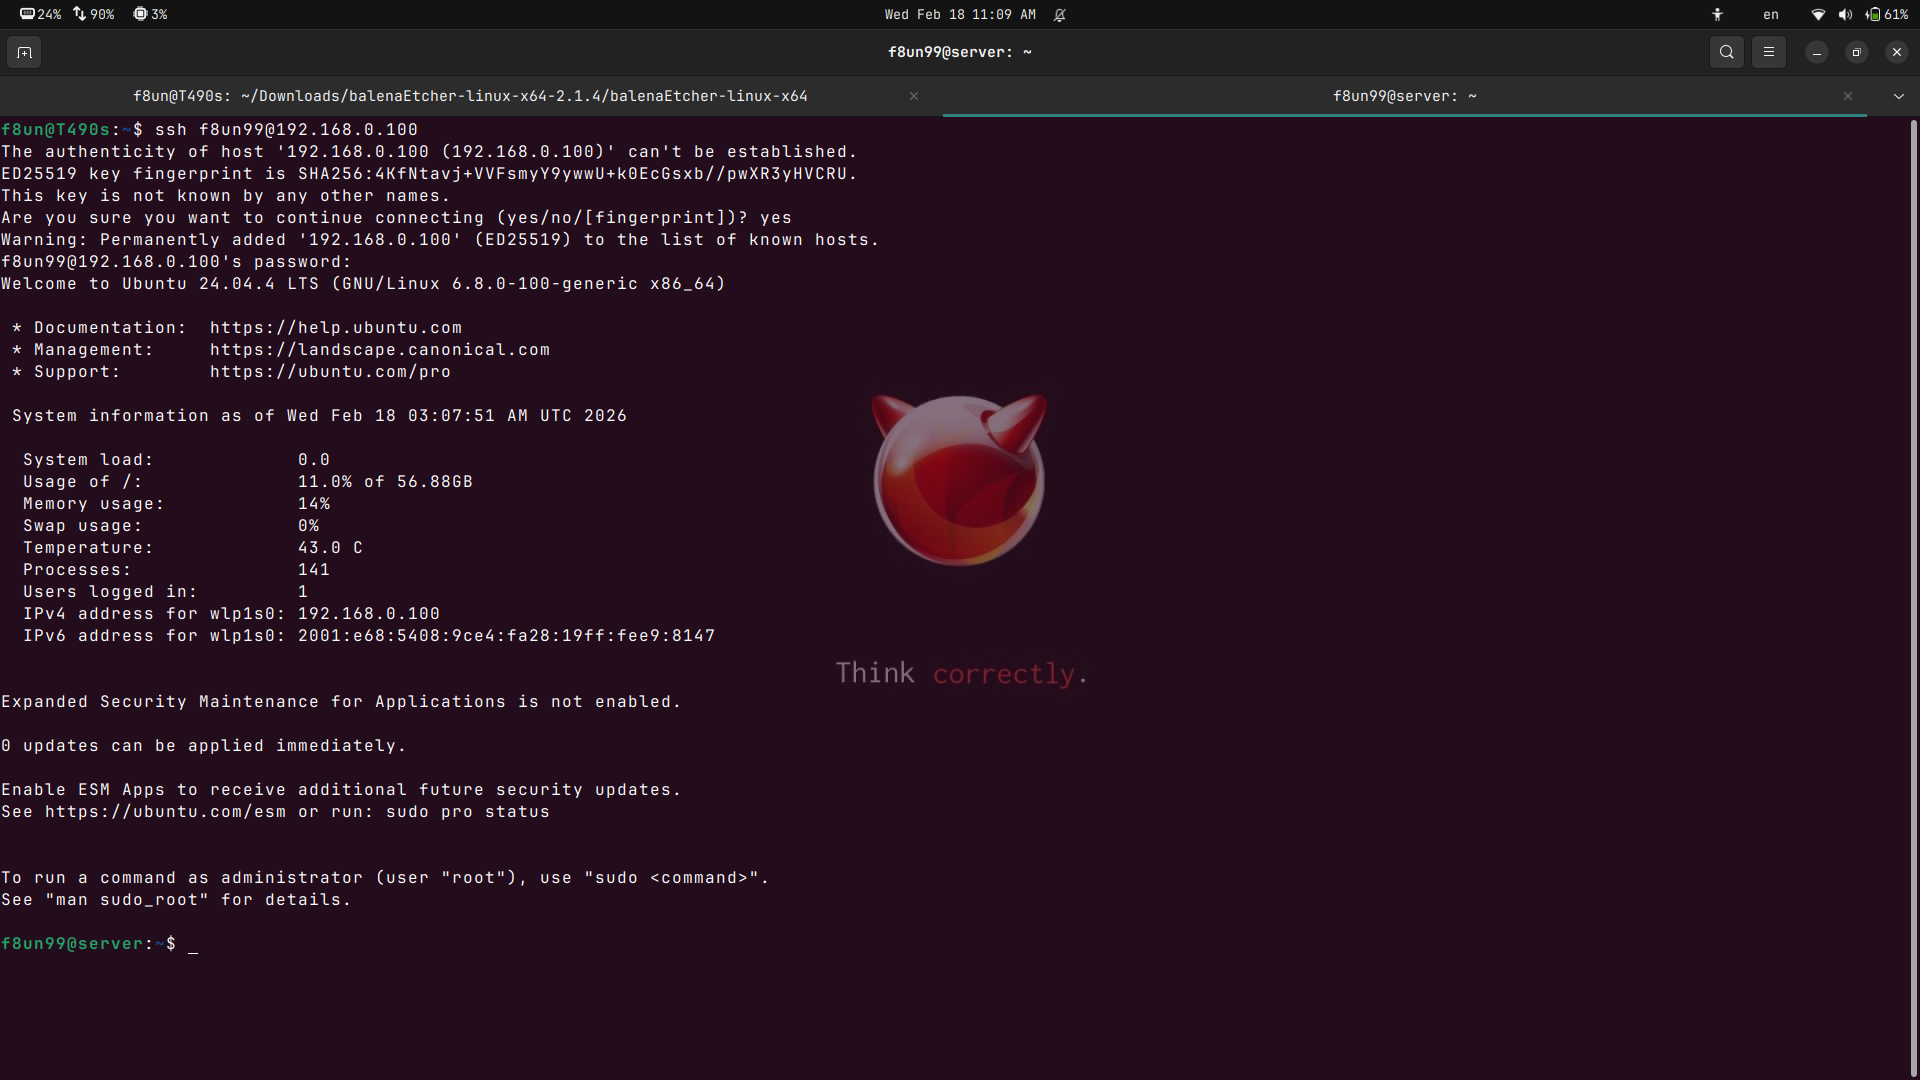
Task: Open a new terminal tab
Action: 24,52
